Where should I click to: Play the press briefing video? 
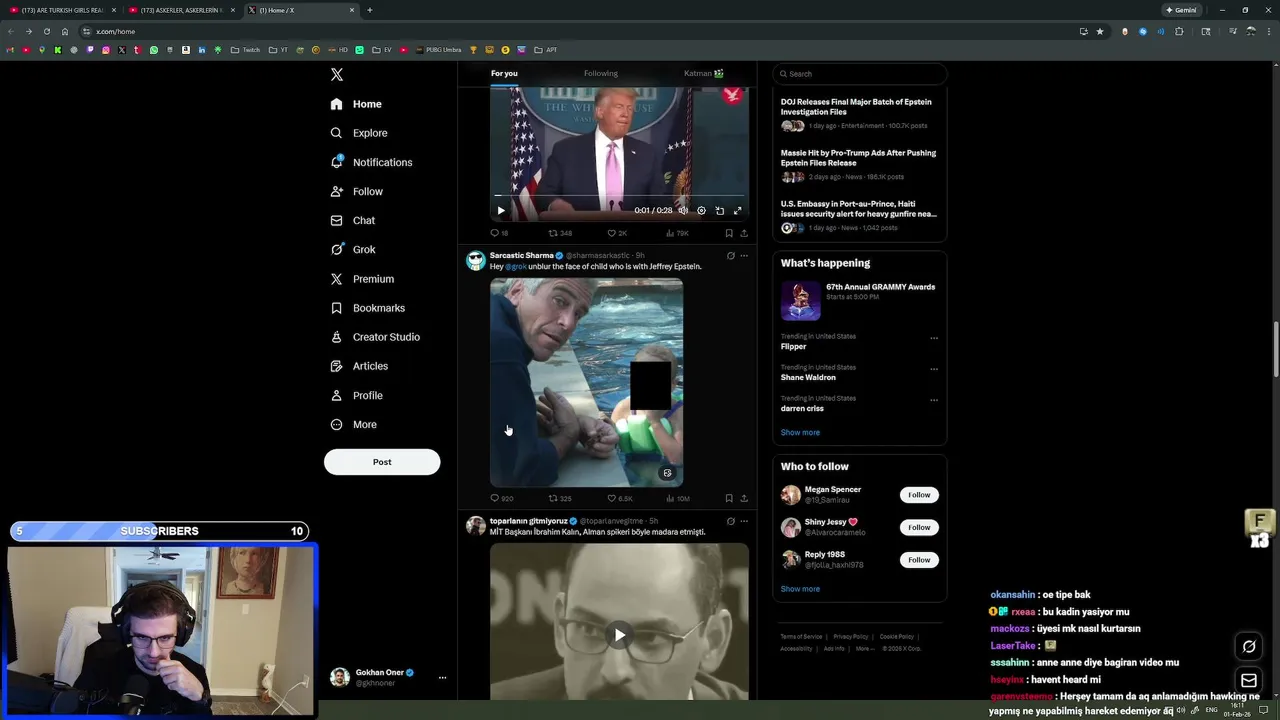point(501,211)
